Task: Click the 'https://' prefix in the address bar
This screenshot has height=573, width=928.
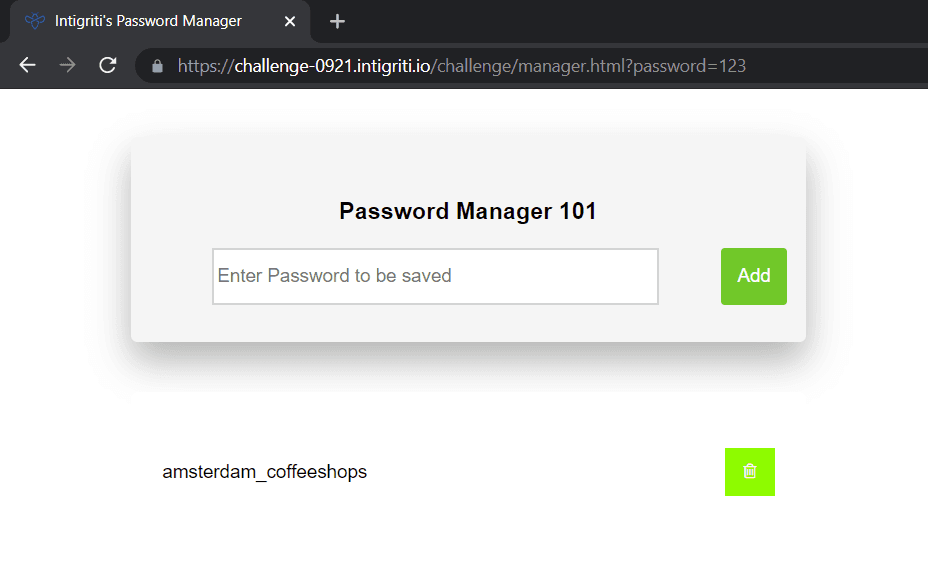Action: point(206,66)
